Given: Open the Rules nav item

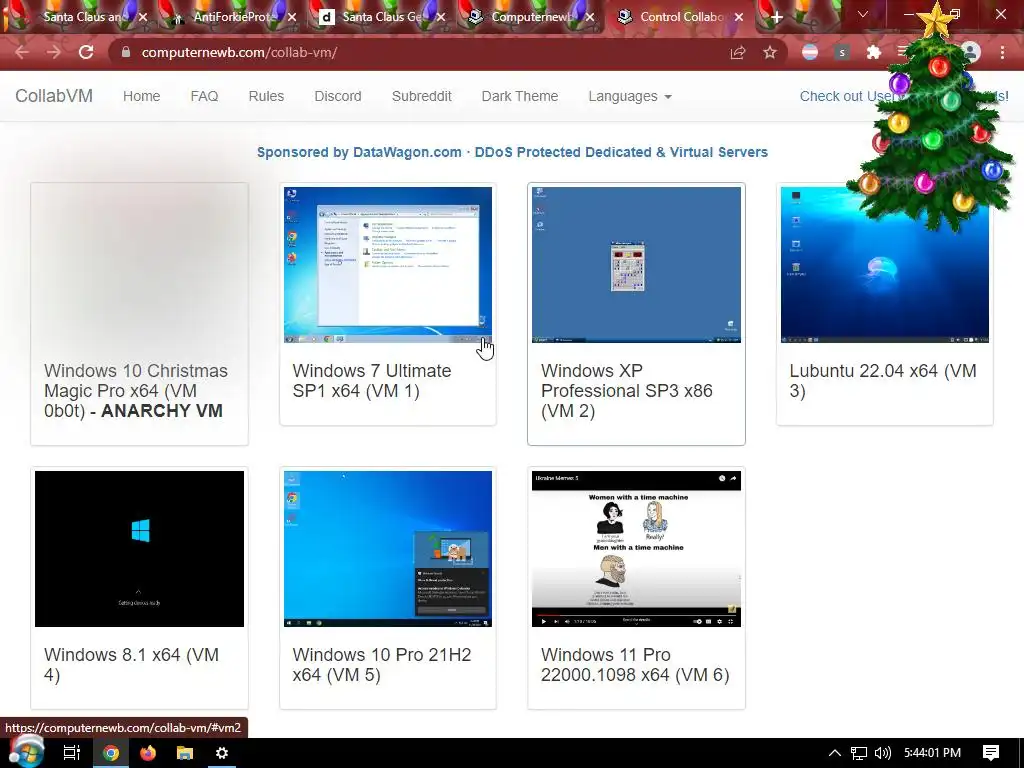Looking at the screenshot, I should [266, 96].
